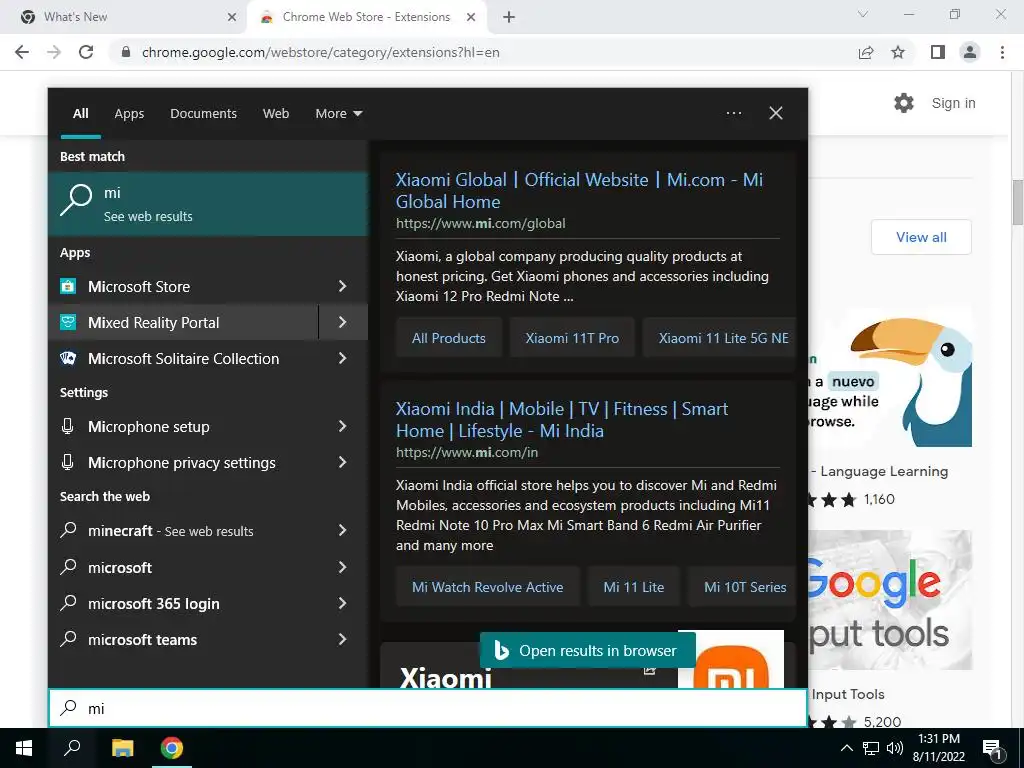The image size is (1024, 768).
Task: Open Chrome profile avatar
Action: pos(970,52)
